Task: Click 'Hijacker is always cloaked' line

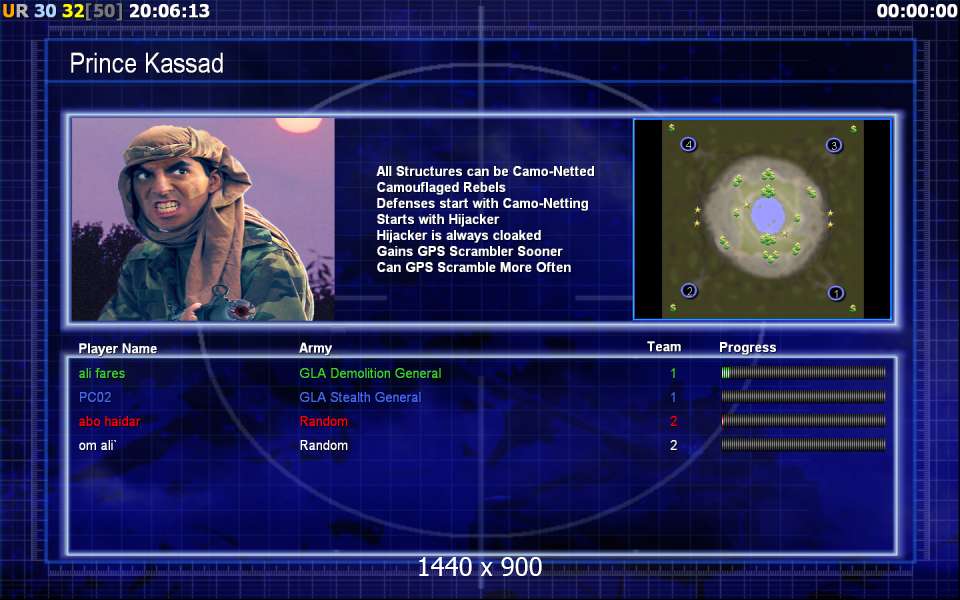Action: click(459, 235)
